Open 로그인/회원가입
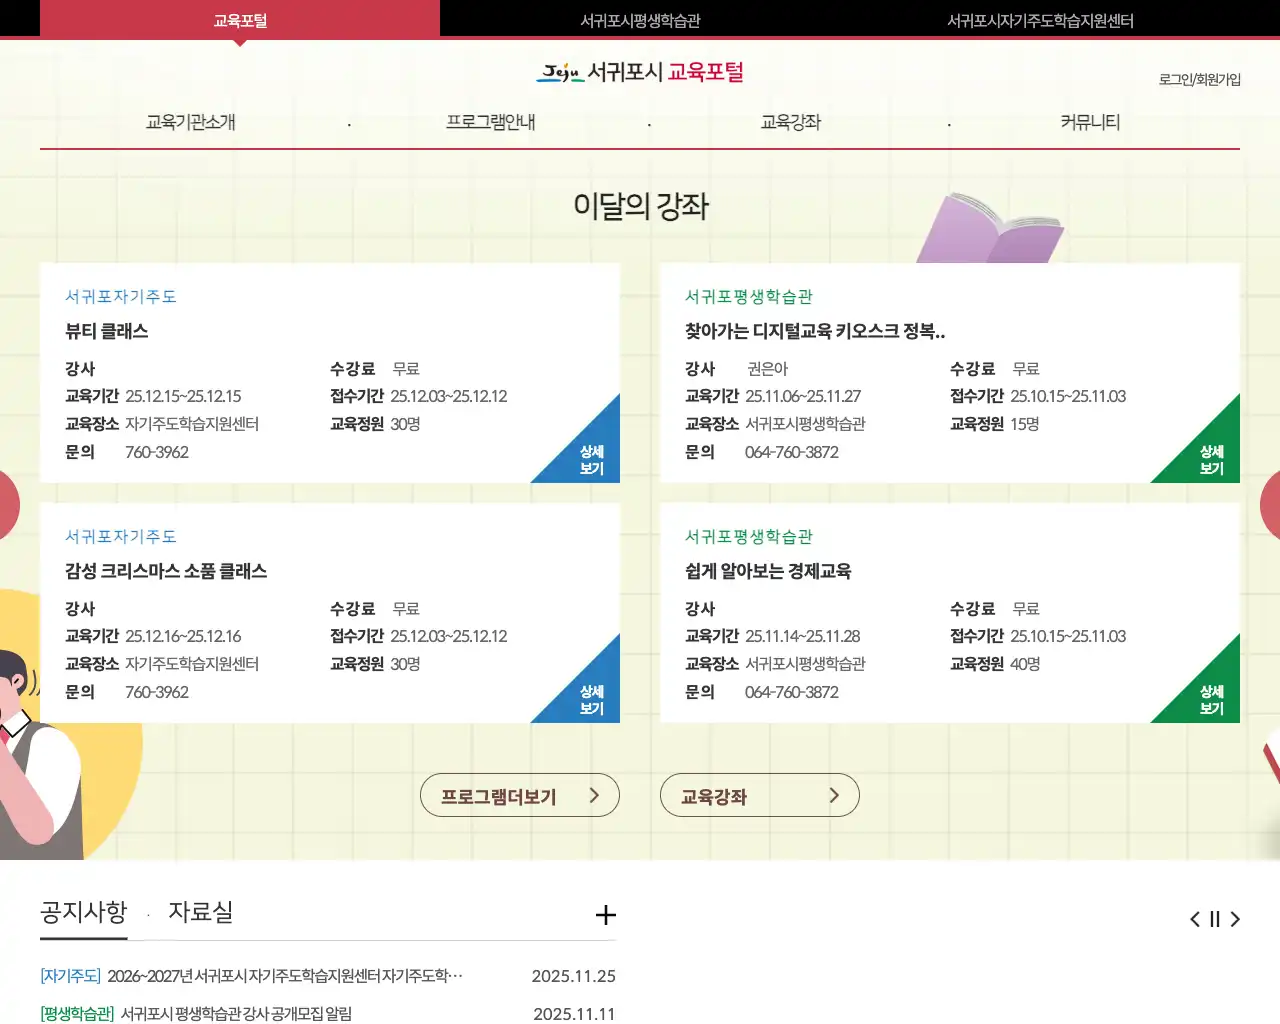Screen dimensions: 1280x1024 tap(1200, 79)
